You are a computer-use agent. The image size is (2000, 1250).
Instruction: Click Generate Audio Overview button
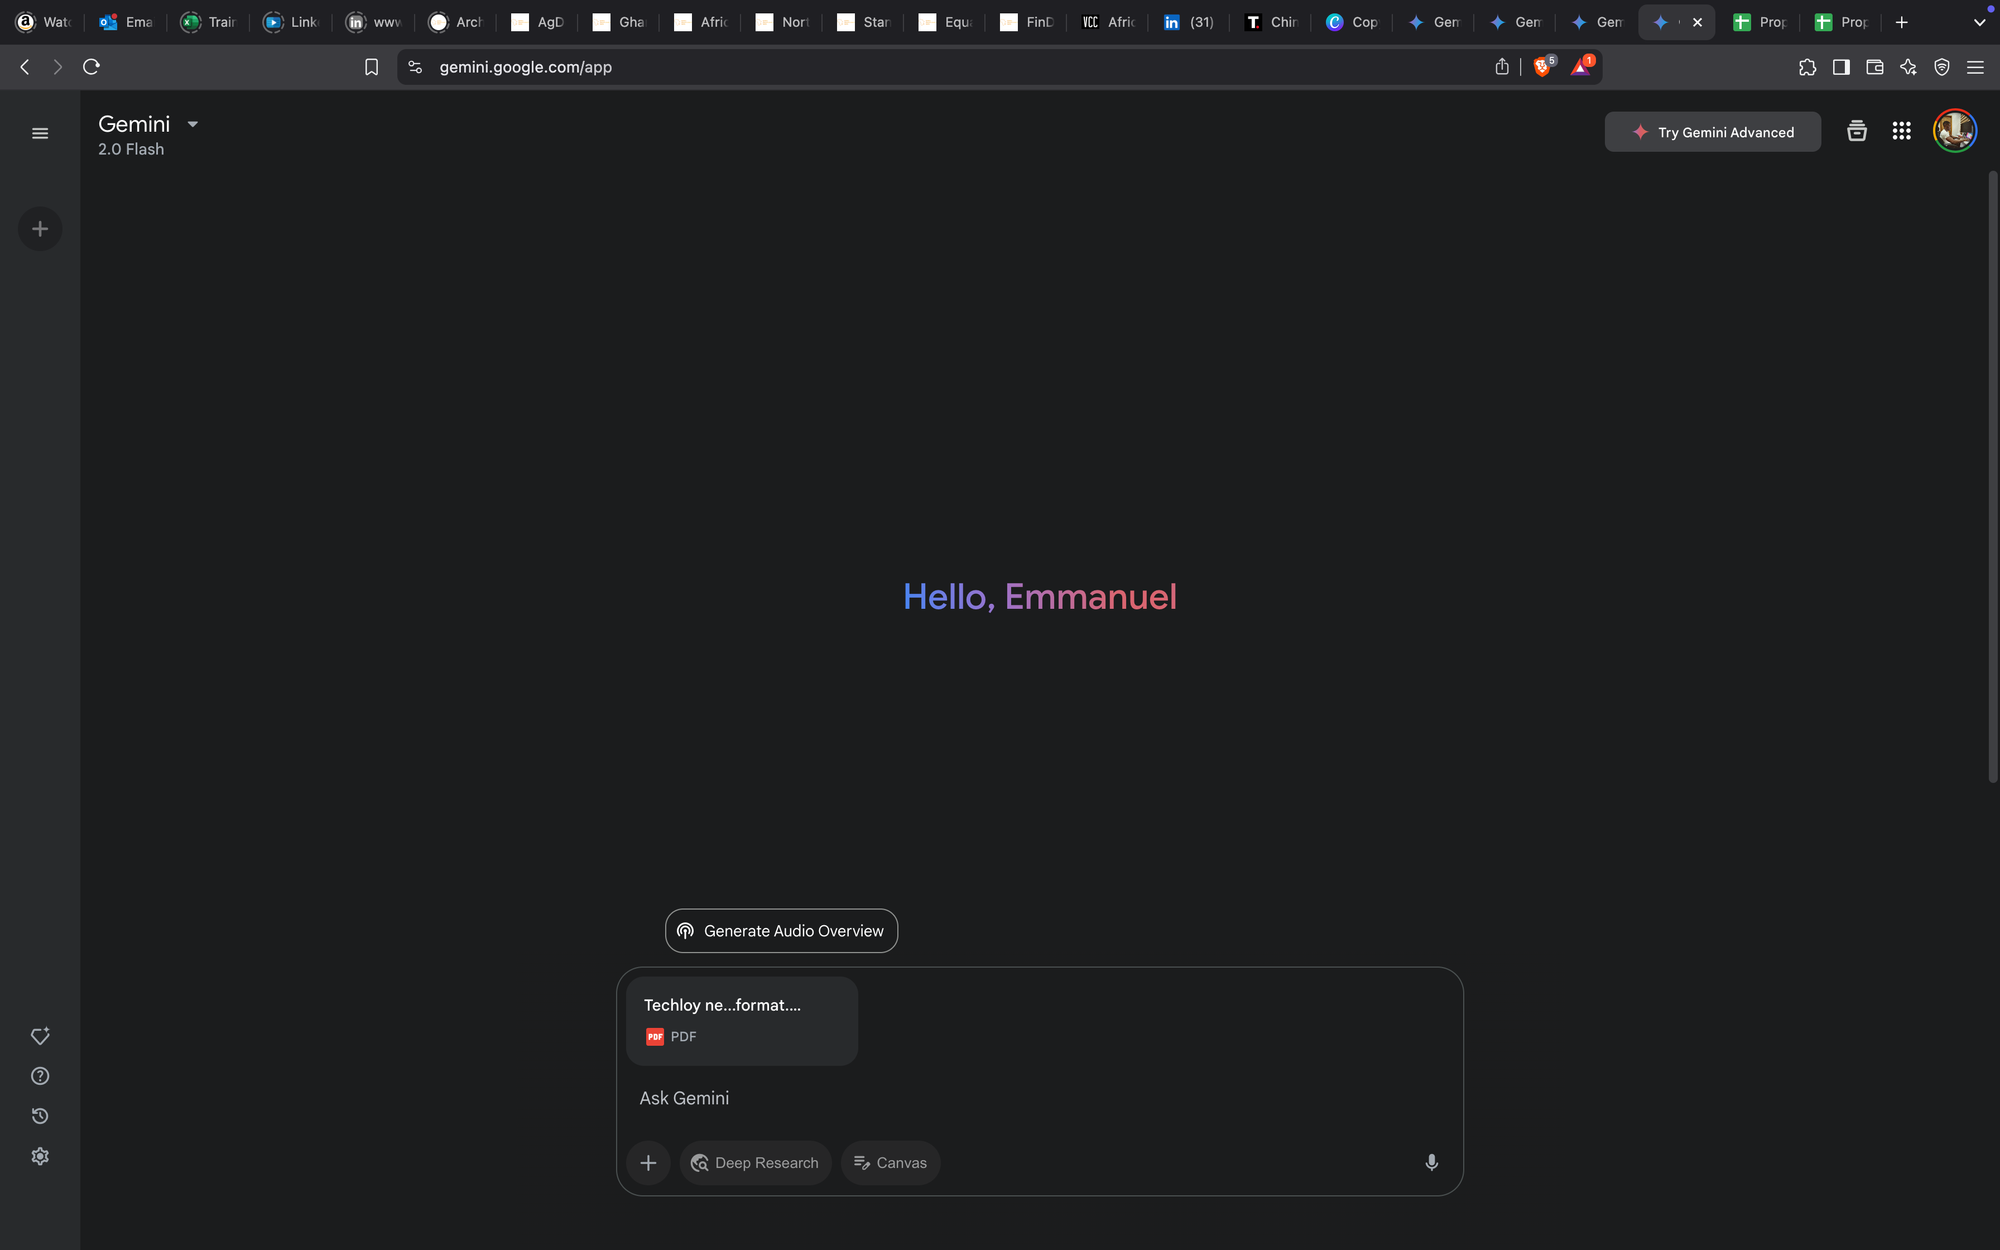pyautogui.click(x=781, y=931)
